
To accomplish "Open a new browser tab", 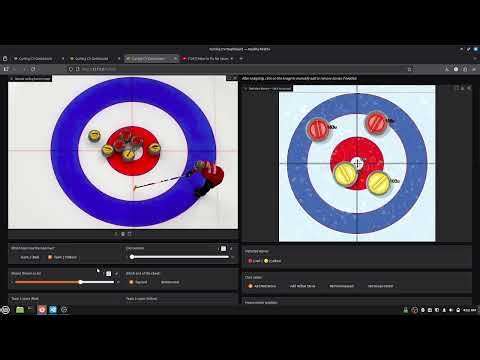I will point(241,59).
